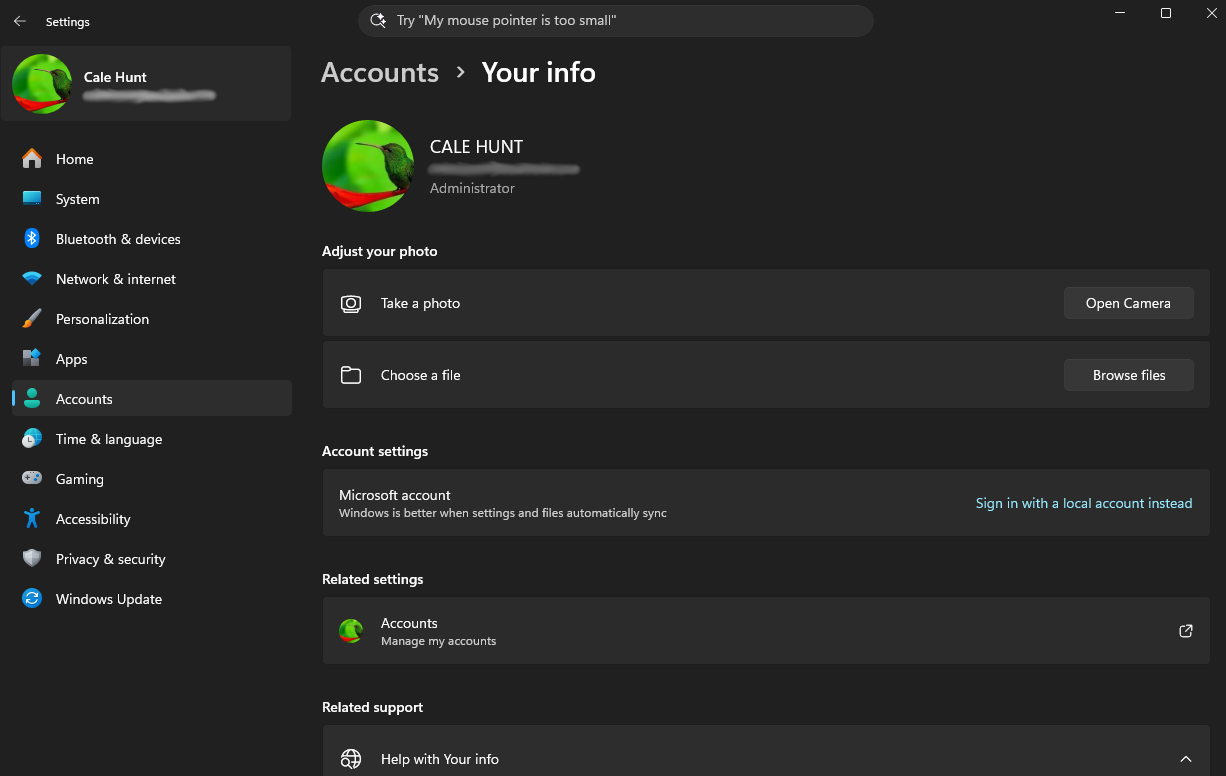
Task: Open System settings
Action: (x=152, y=199)
